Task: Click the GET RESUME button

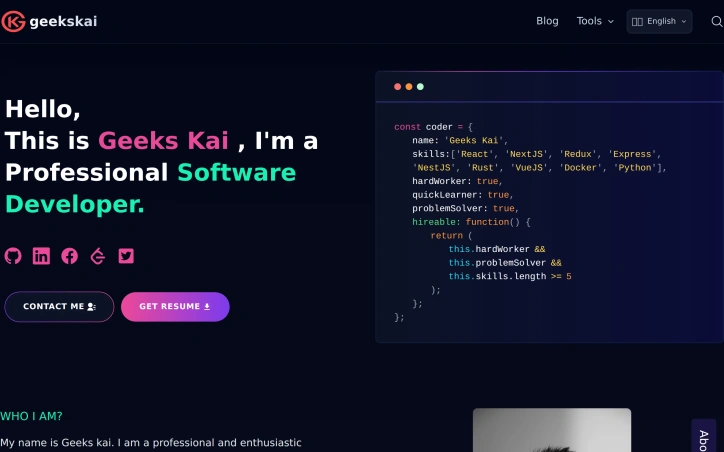Action: [x=175, y=307]
